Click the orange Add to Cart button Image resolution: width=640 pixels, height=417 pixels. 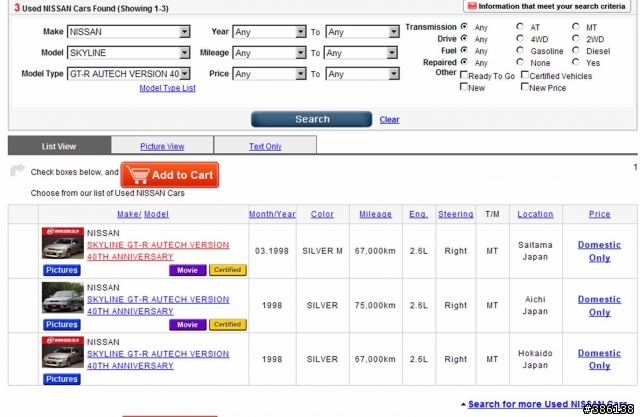point(170,175)
